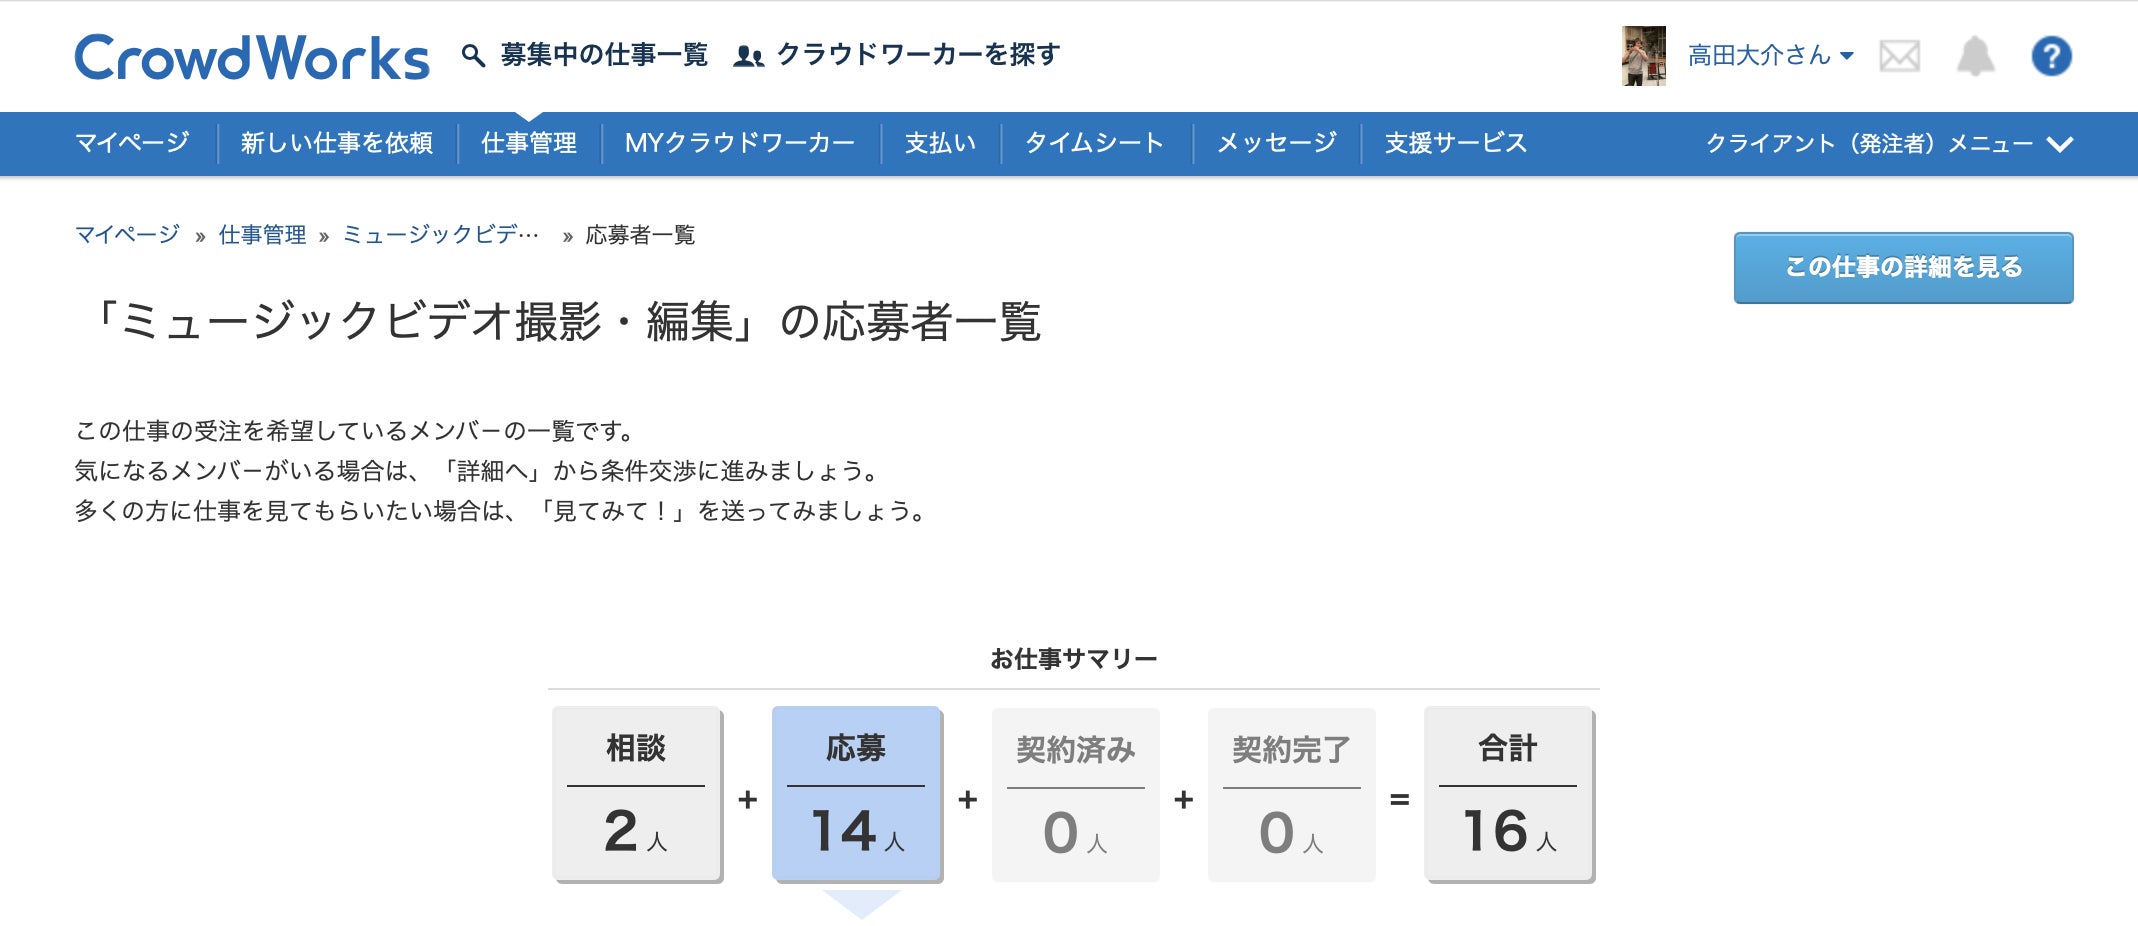Screen dimensions: 2138x926
Task: Expand the 高田大介さん account dropdown
Action: [1770, 56]
